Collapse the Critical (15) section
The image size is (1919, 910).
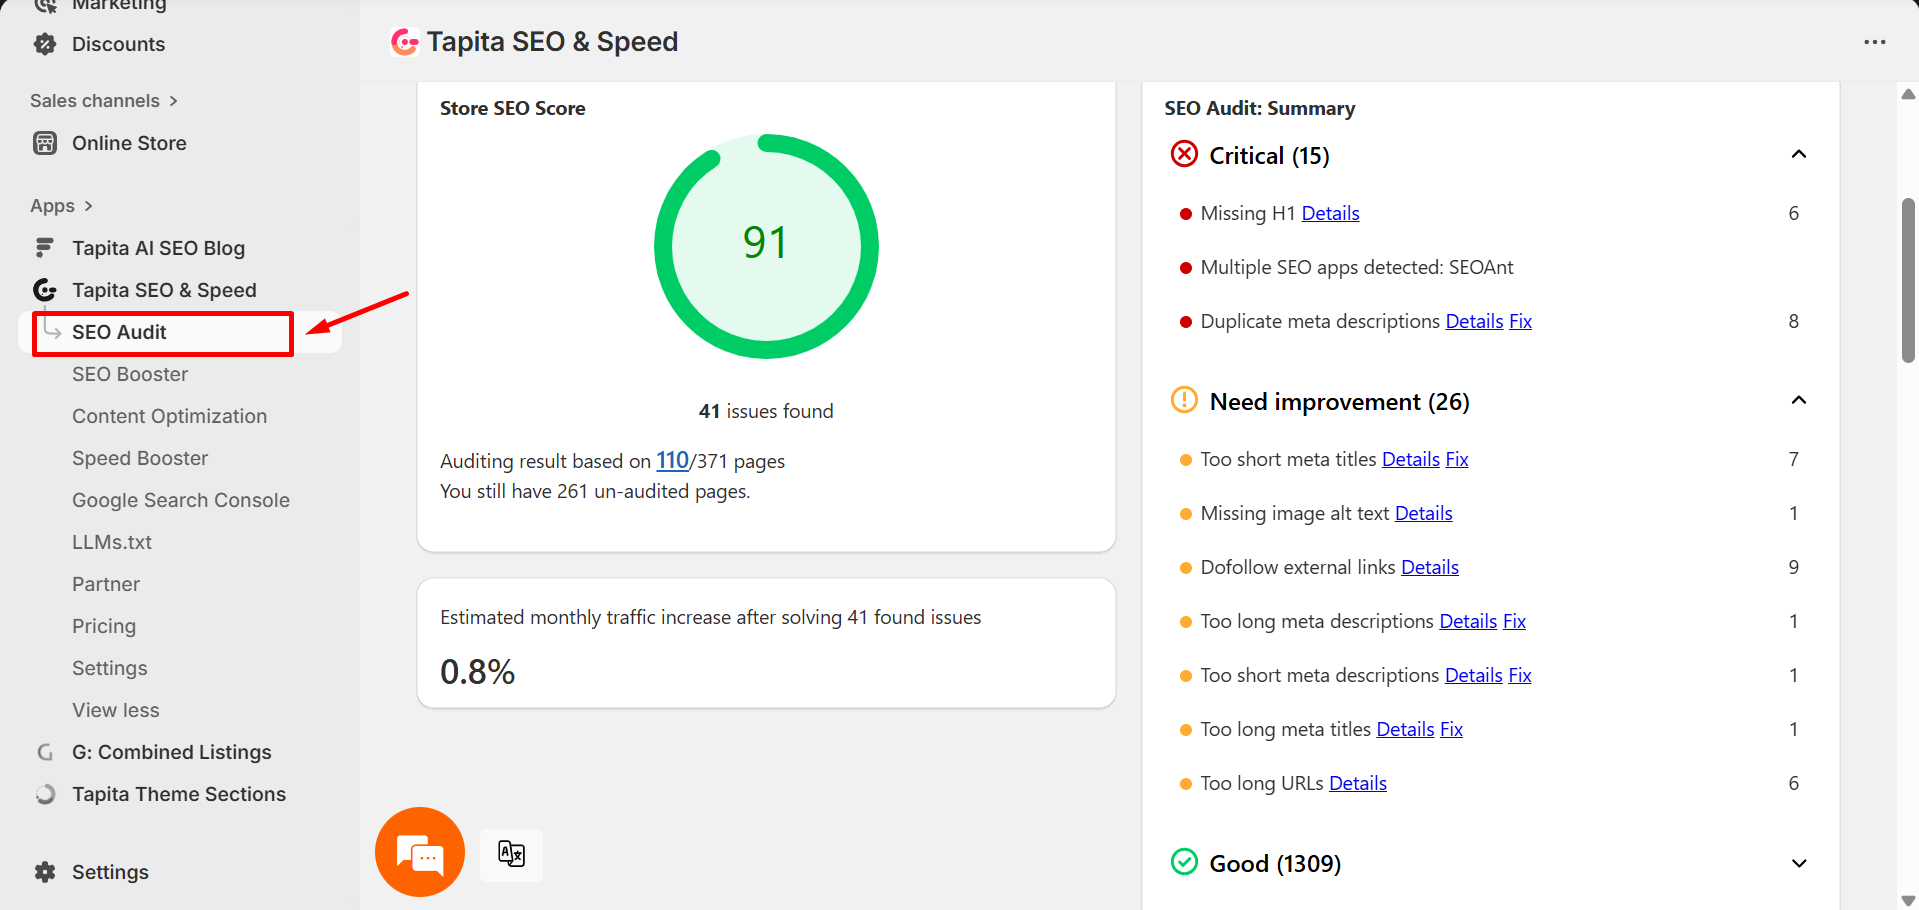pyautogui.click(x=1798, y=155)
